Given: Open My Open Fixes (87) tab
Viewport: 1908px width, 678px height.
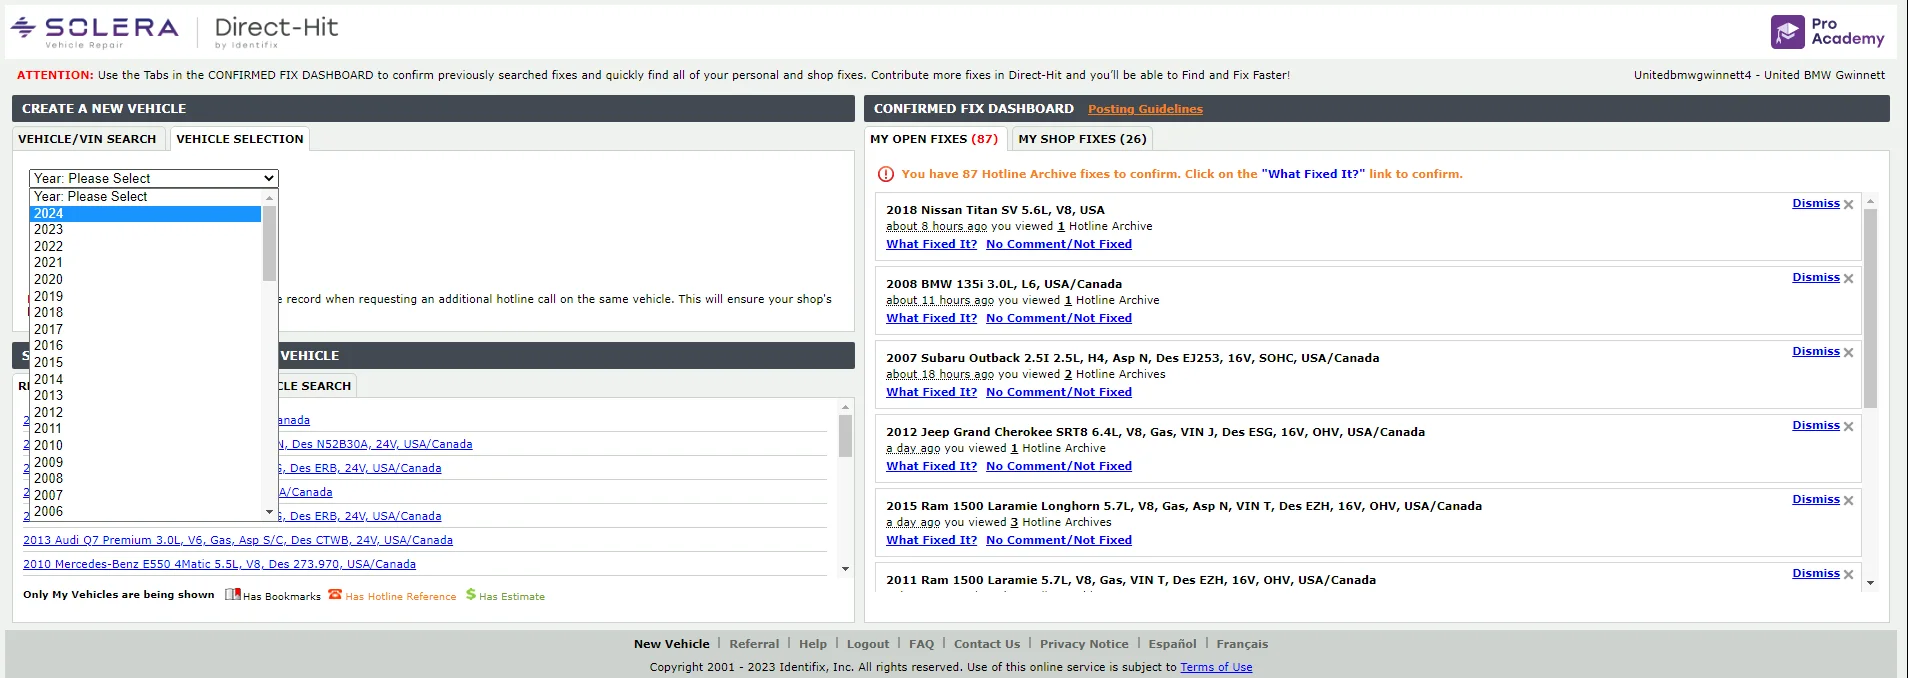Looking at the screenshot, I should 934,139.
